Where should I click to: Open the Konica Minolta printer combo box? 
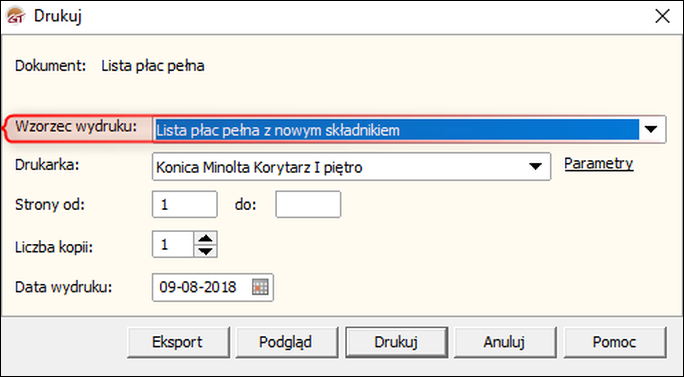click(351, 166)
